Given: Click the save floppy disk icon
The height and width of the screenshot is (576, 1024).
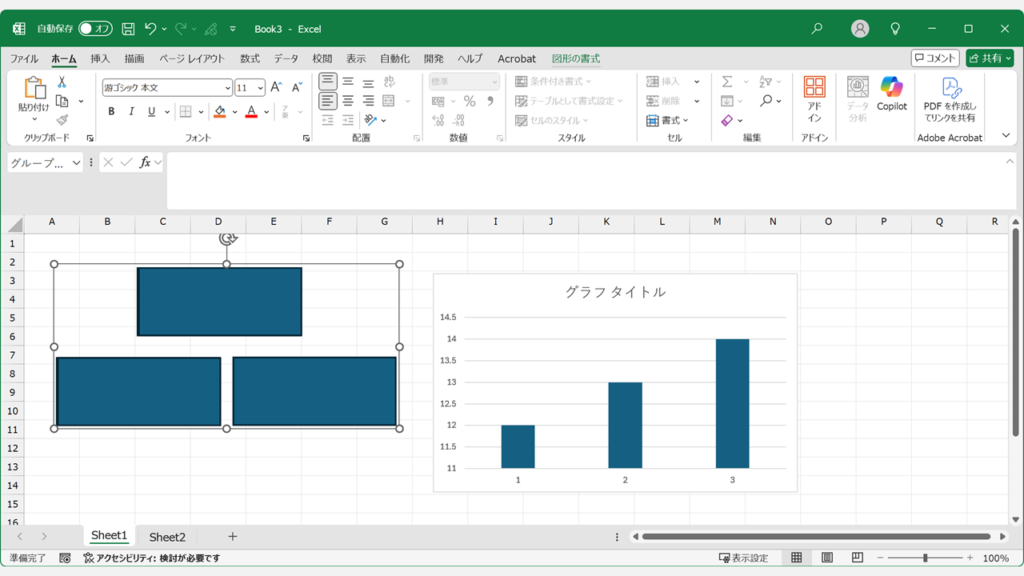Looking at the screenshot, I should [128, 29].
